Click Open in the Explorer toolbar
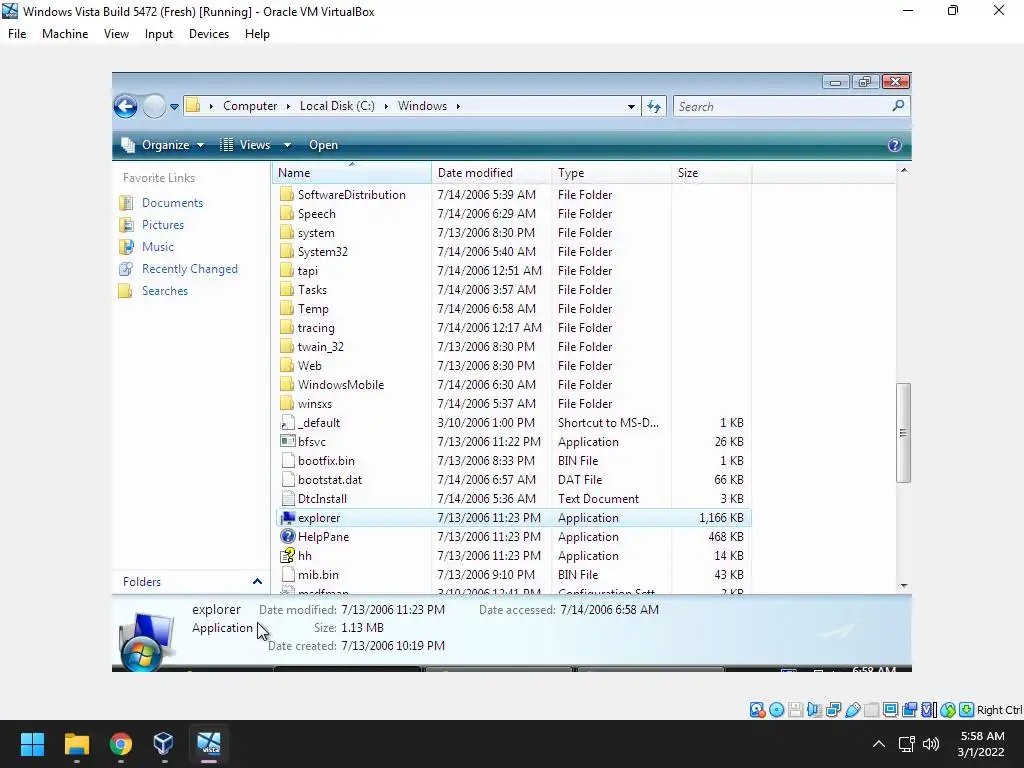The image size is (1024, 768). pos(323,145)
